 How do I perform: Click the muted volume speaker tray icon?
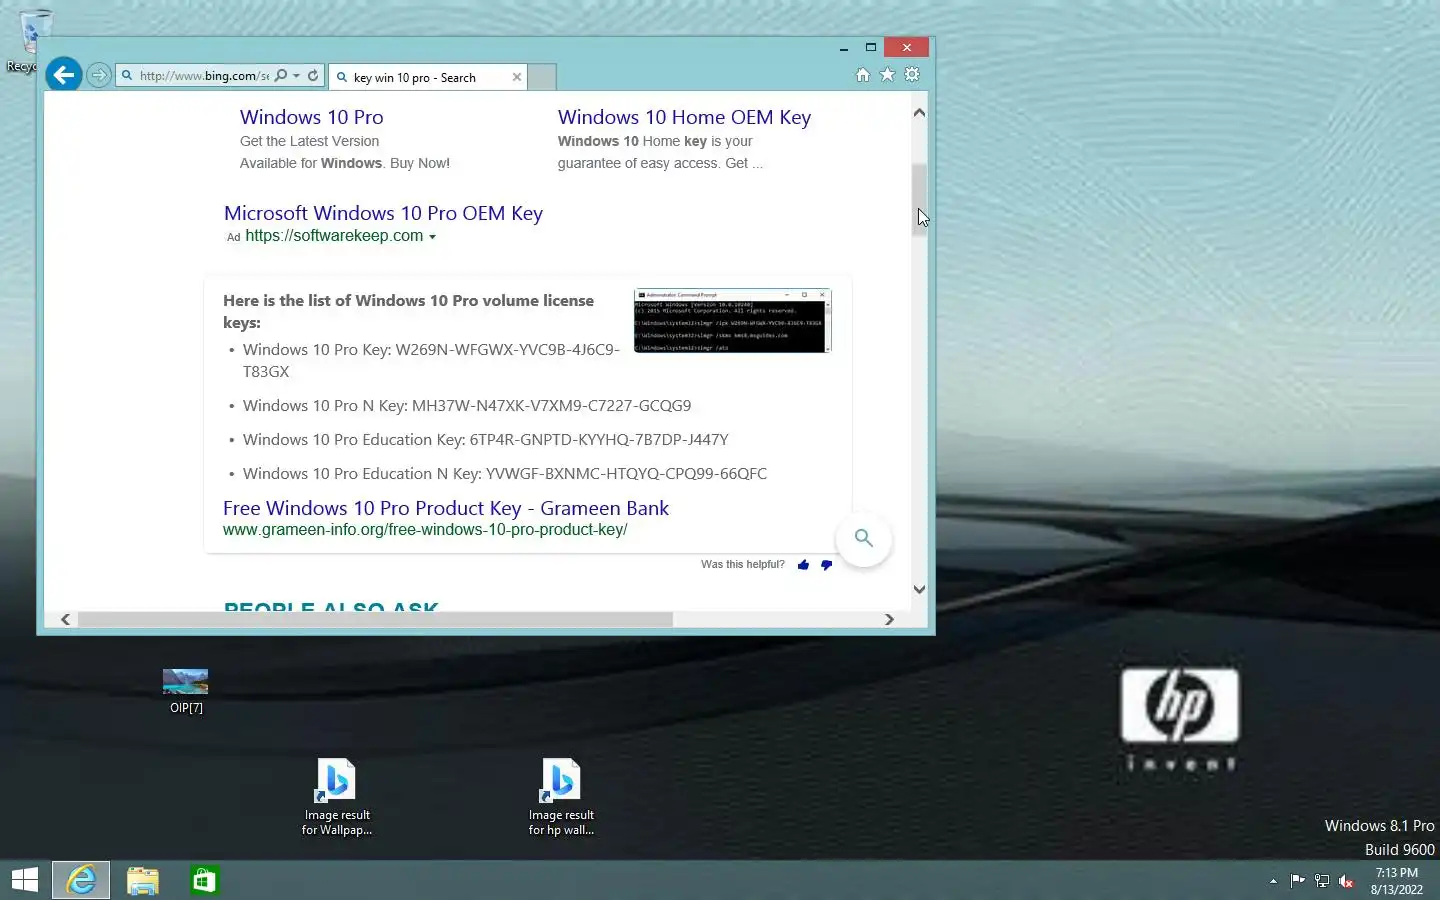(1346, 881)
